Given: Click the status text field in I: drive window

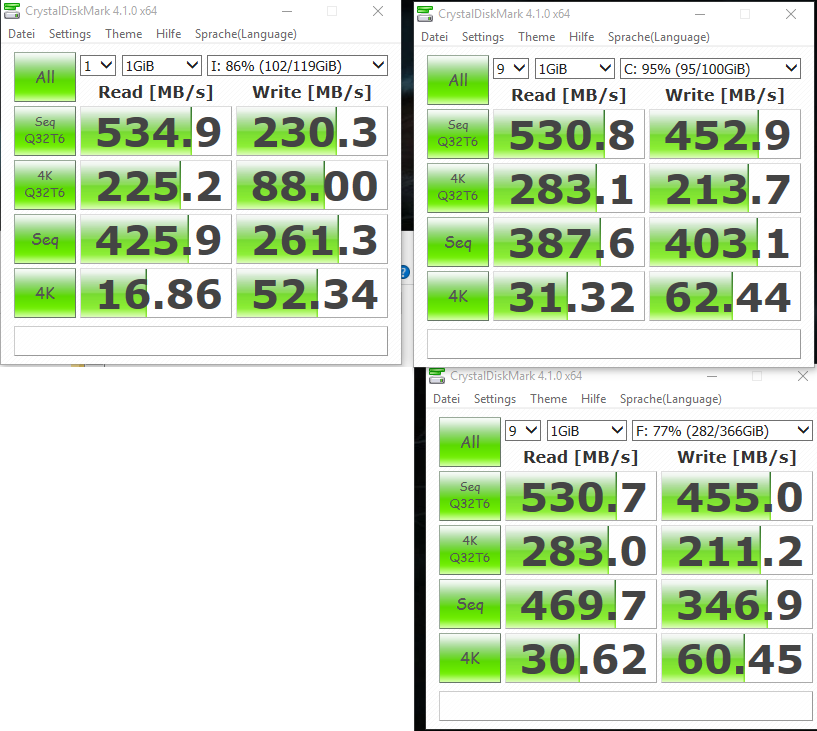Looking at the screenshot, I should 201,341.
